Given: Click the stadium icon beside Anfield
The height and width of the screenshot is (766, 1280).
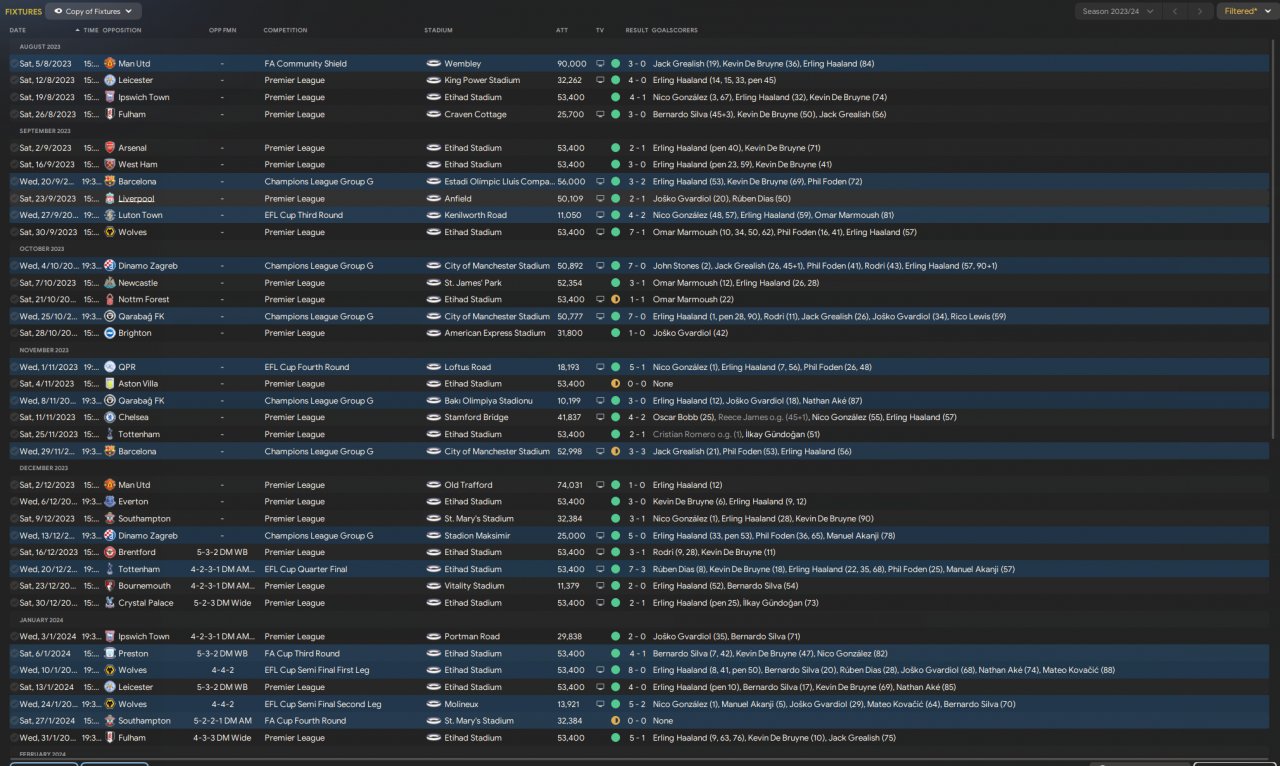Looking at the screenshot, I should click(433, 199).
